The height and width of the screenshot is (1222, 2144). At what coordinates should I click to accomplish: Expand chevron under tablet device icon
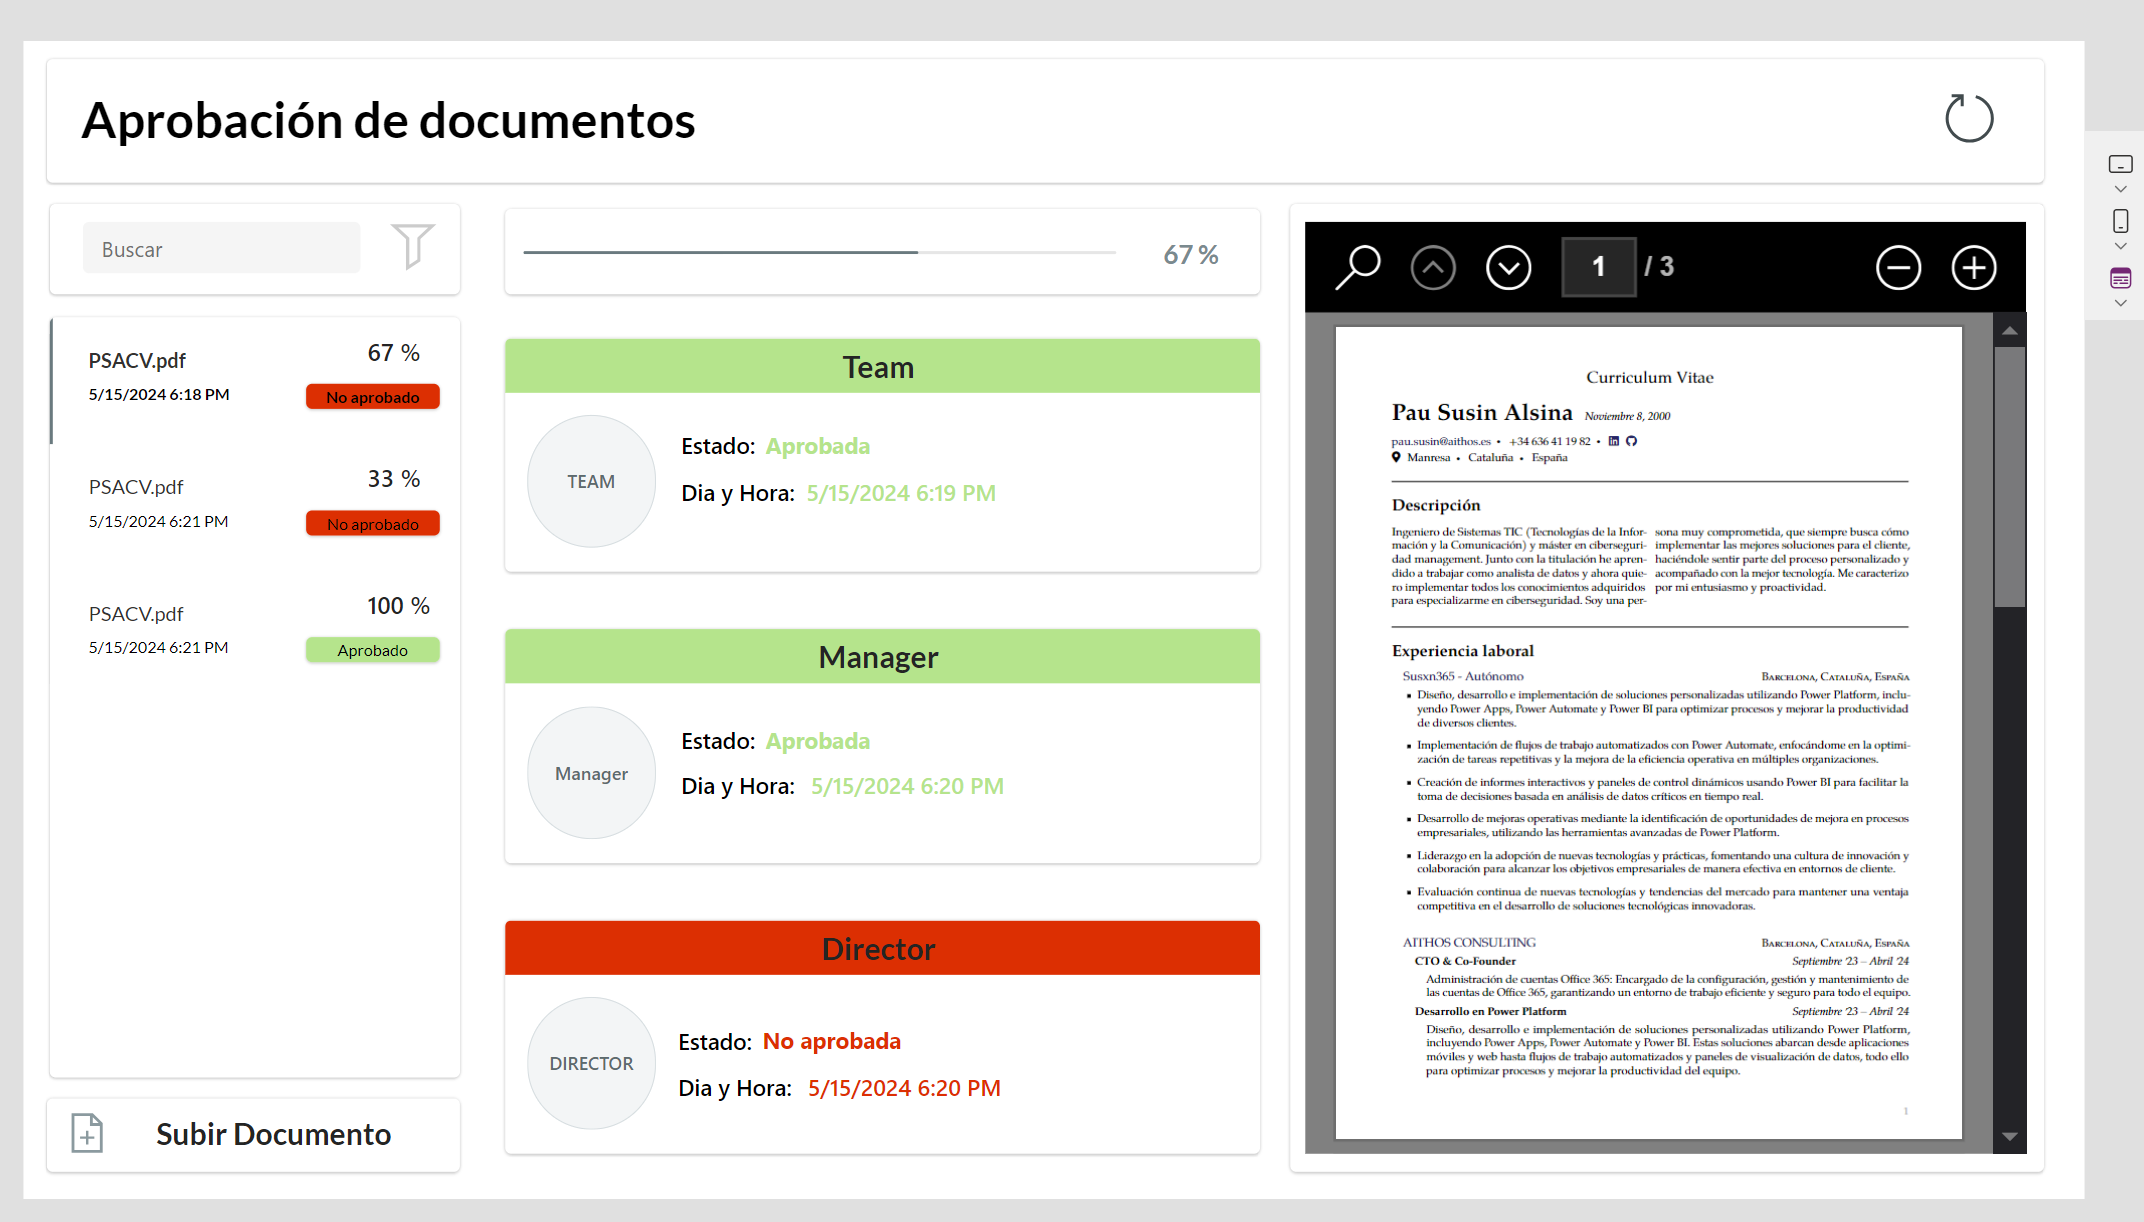pyautogui.click(x=2120, y=189)
